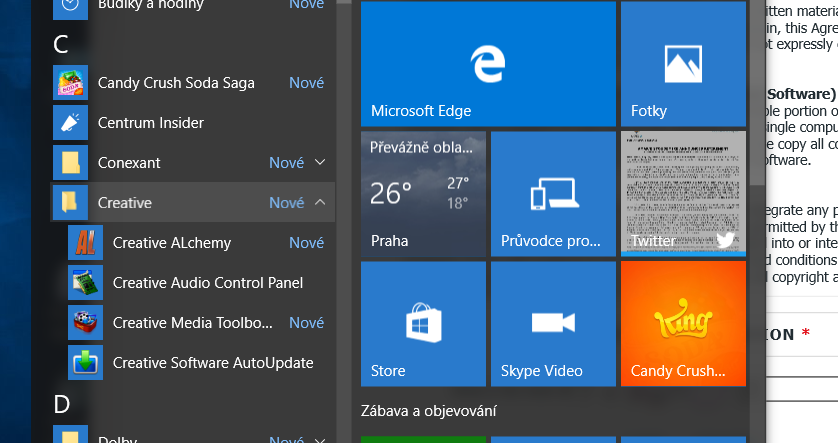This screenshot has height=443, width=838.
Task: Launch the Creative Media Toolbox icon
Action: pos(85,323)
